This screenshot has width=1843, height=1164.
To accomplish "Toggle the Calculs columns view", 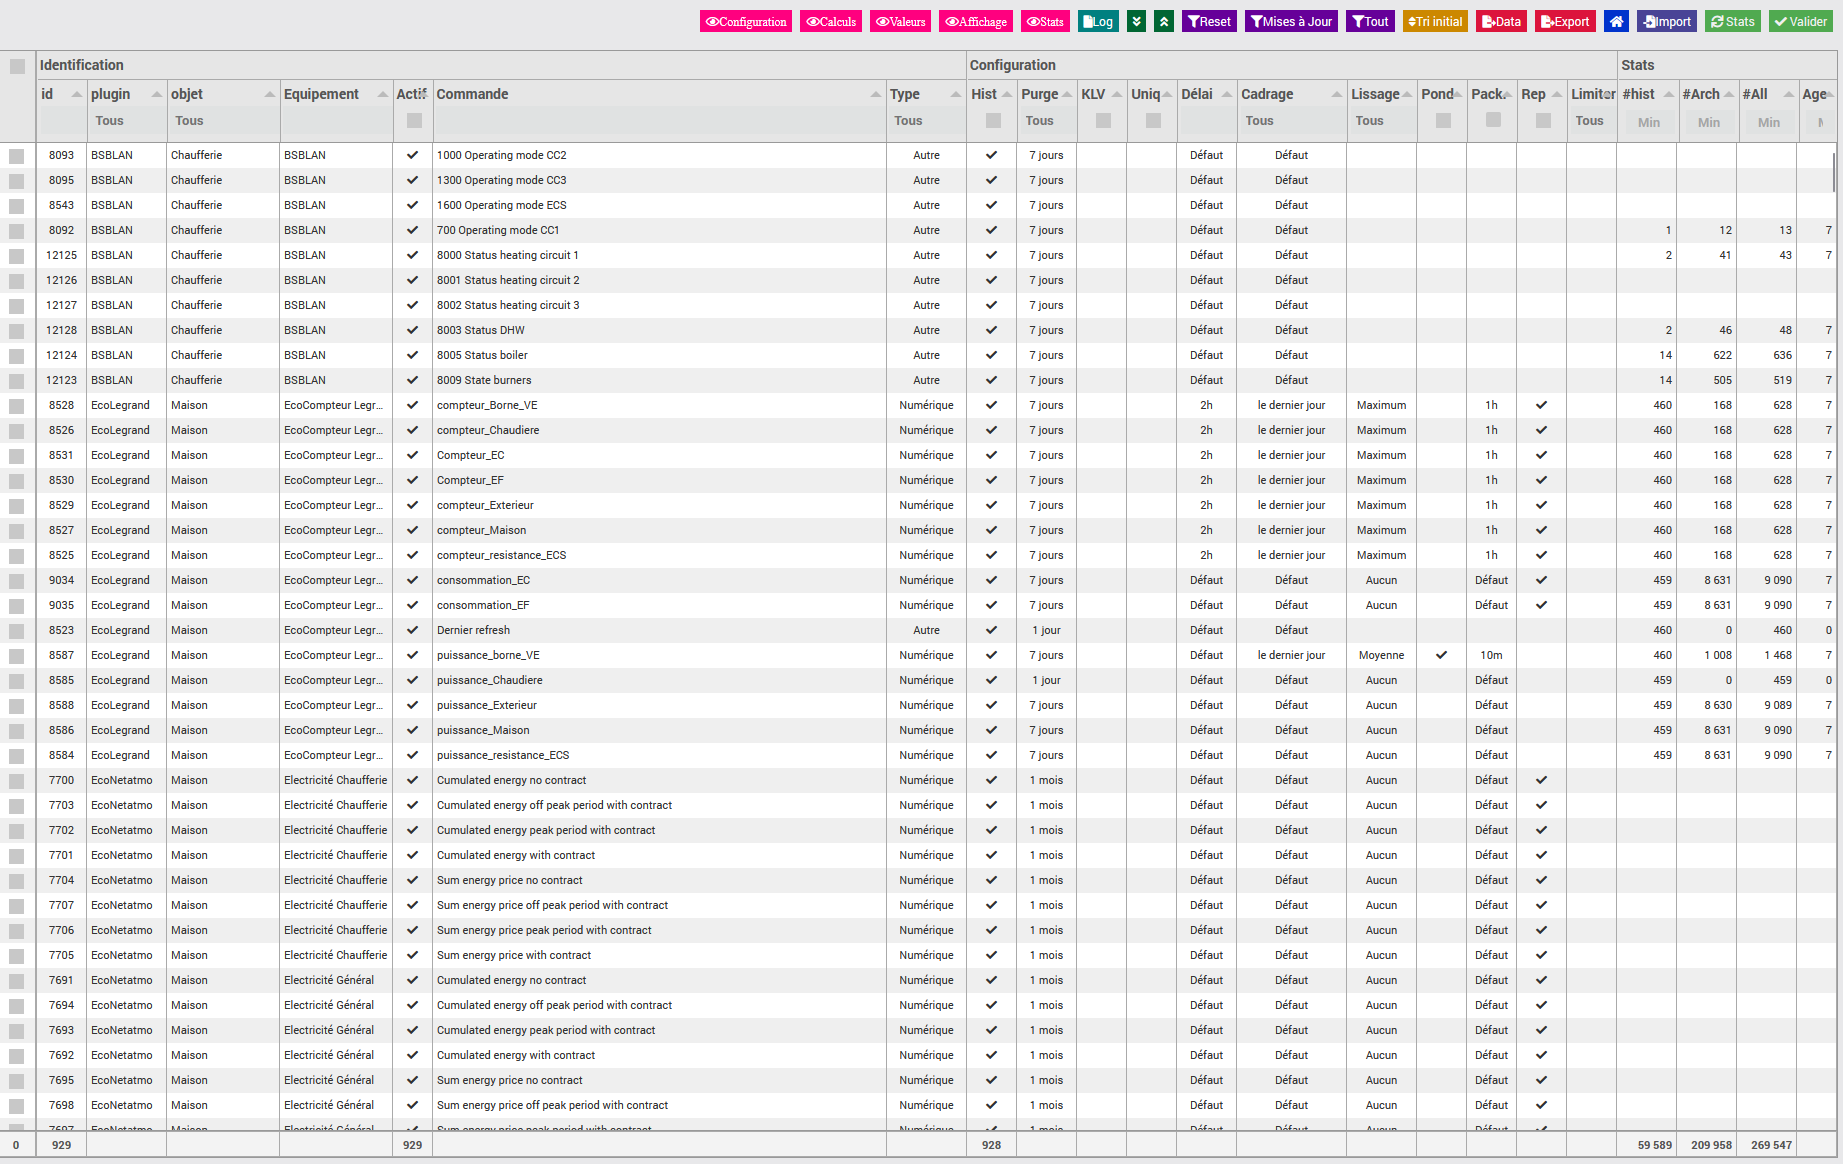I will [831, 21].
